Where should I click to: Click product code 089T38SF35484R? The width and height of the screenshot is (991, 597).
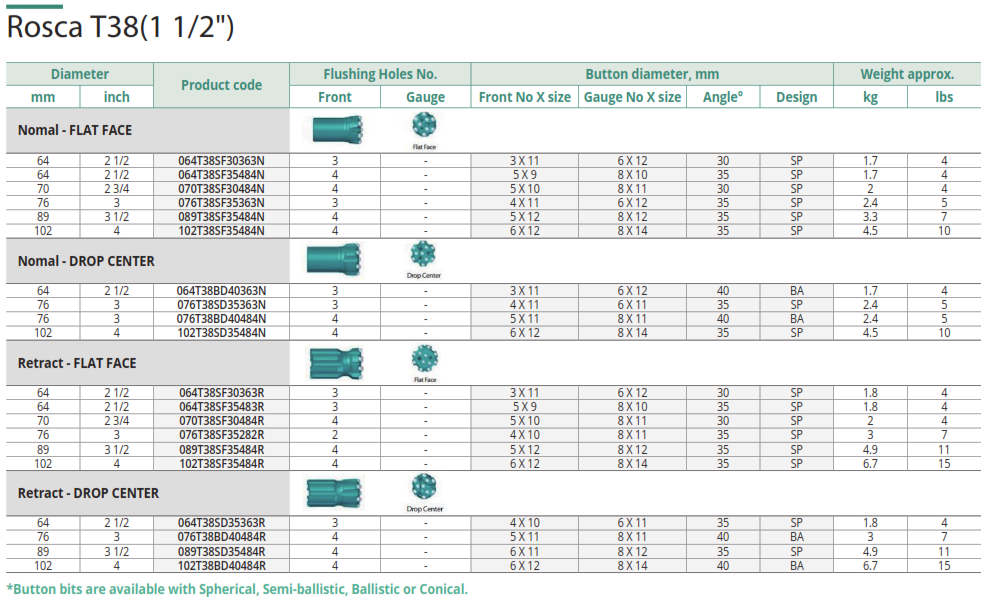pyautogui.click(x=221, y=450)
